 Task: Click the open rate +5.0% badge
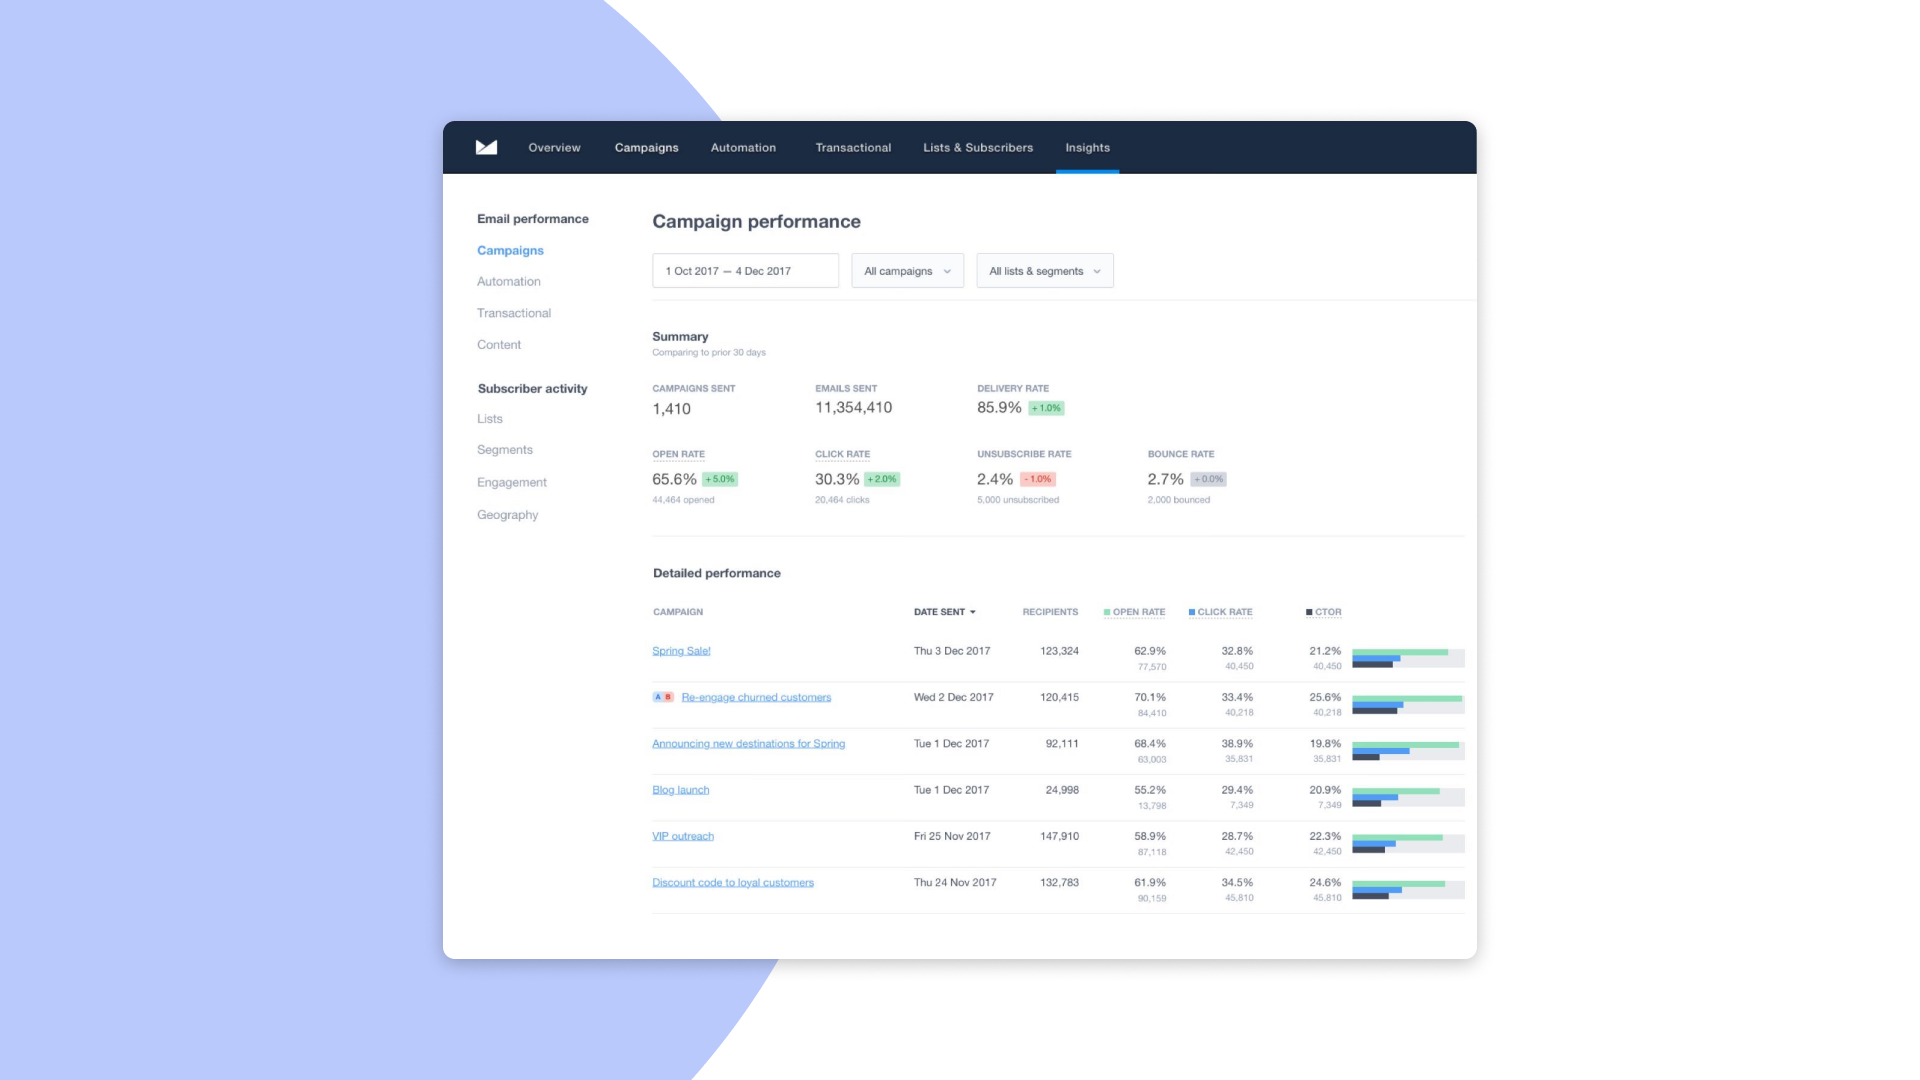[x=719, y=480]
